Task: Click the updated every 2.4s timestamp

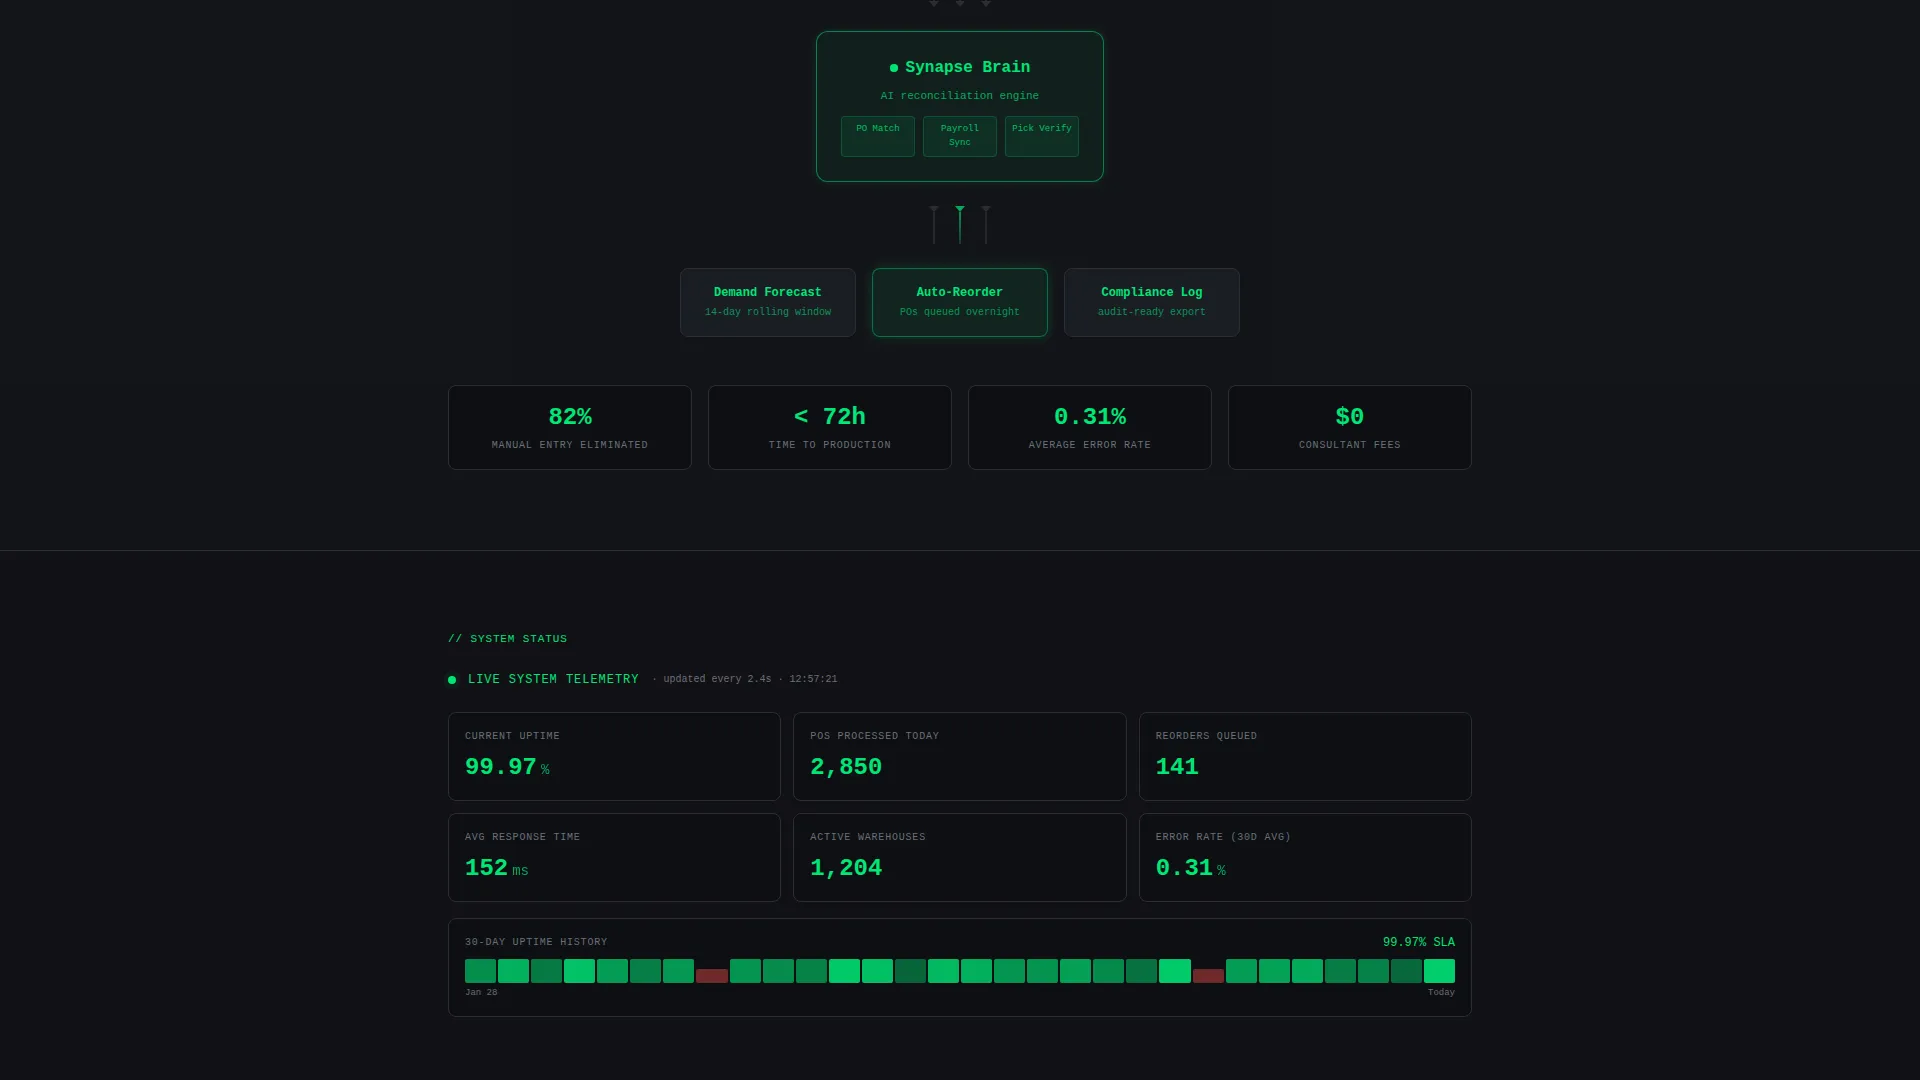Action: coord(745,679)
